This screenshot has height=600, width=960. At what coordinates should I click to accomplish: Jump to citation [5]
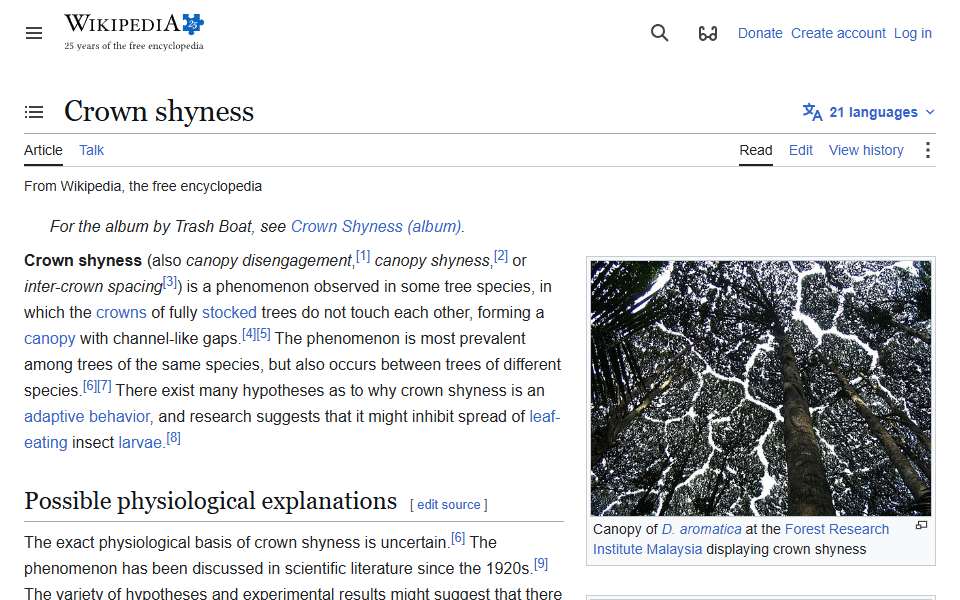pos(263,334)
